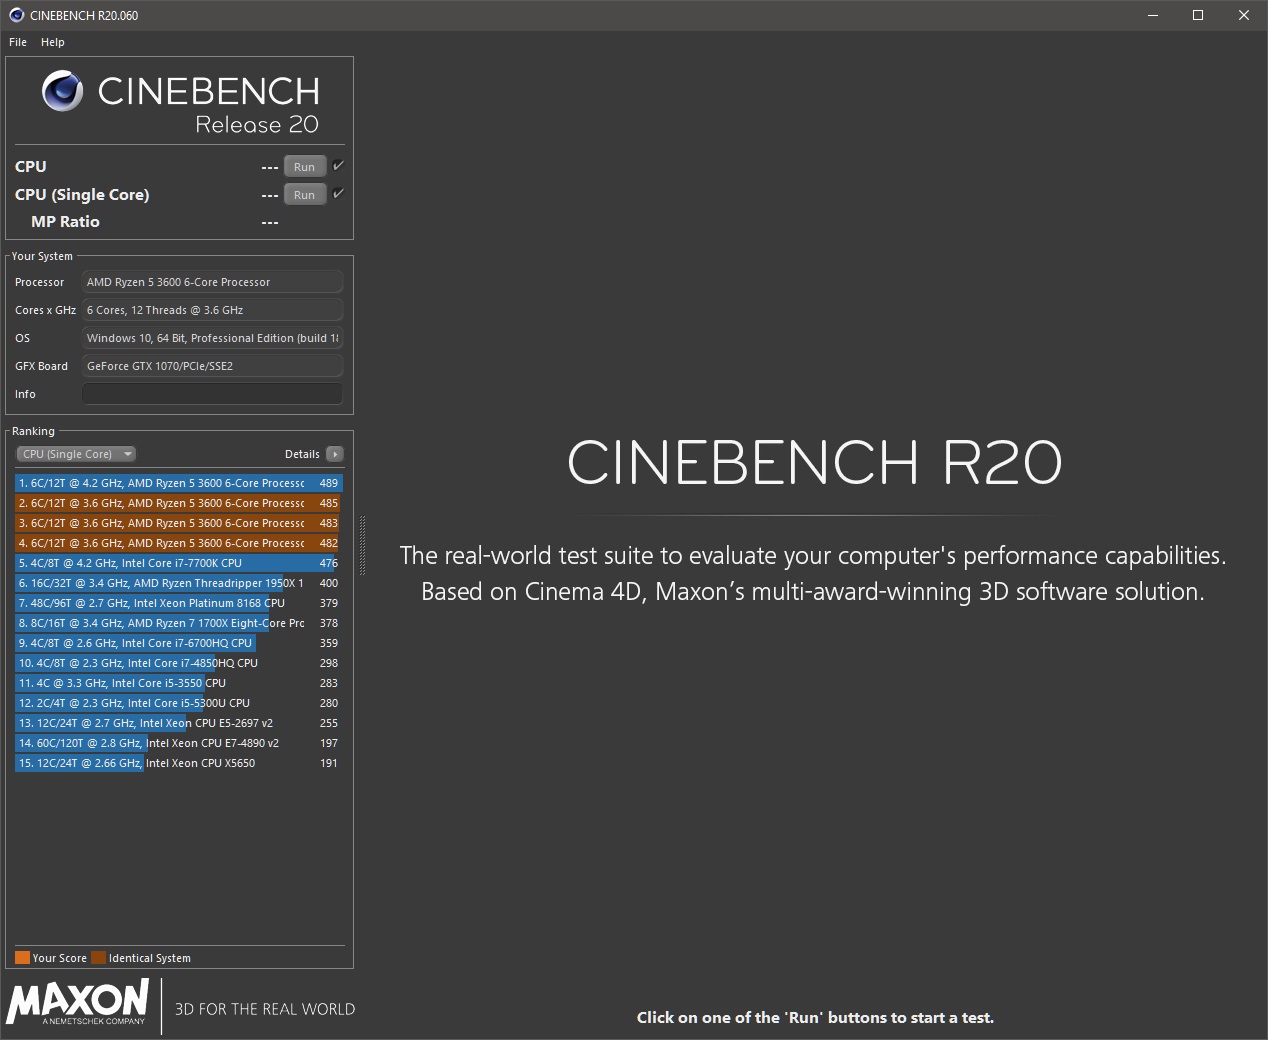Select ranking row Intel Core i7-6700HQ
The width and height of the screenshot is (1268, 1040).
point(179,643)
